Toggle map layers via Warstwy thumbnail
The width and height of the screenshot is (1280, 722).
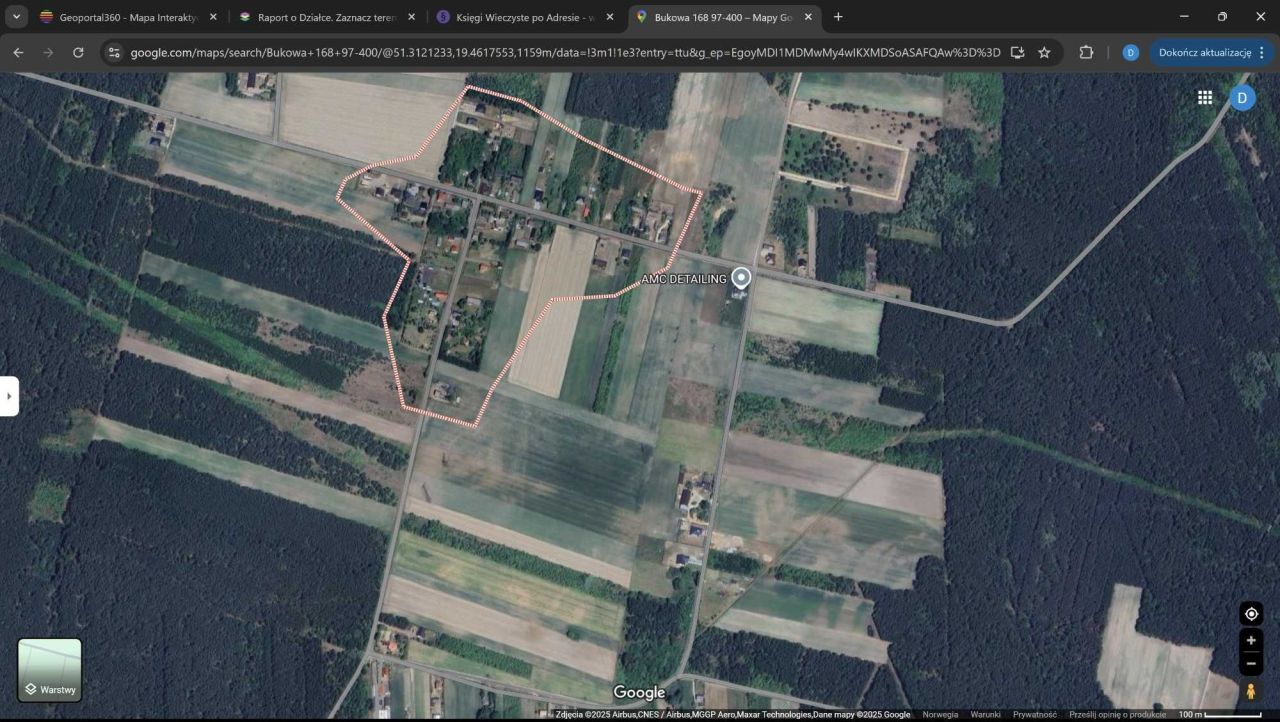coord(50,670)
